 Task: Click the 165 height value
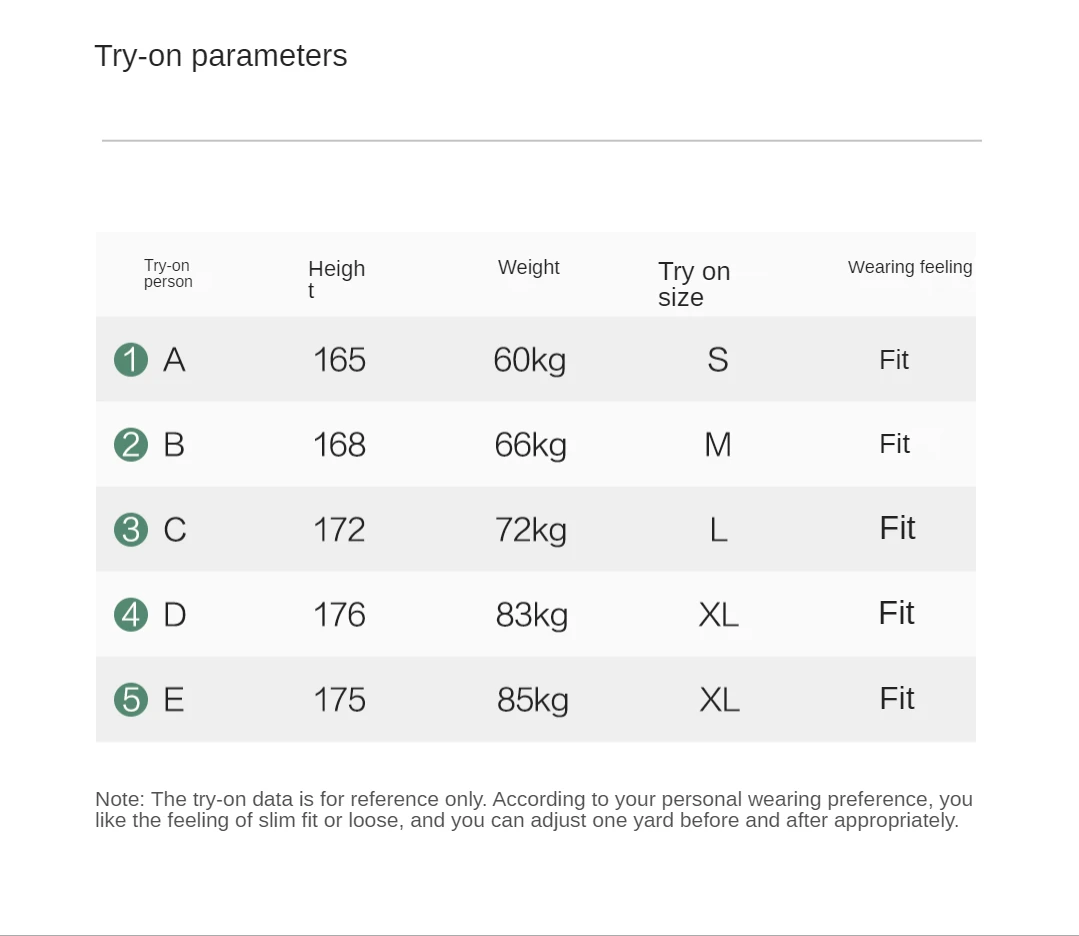339,359
